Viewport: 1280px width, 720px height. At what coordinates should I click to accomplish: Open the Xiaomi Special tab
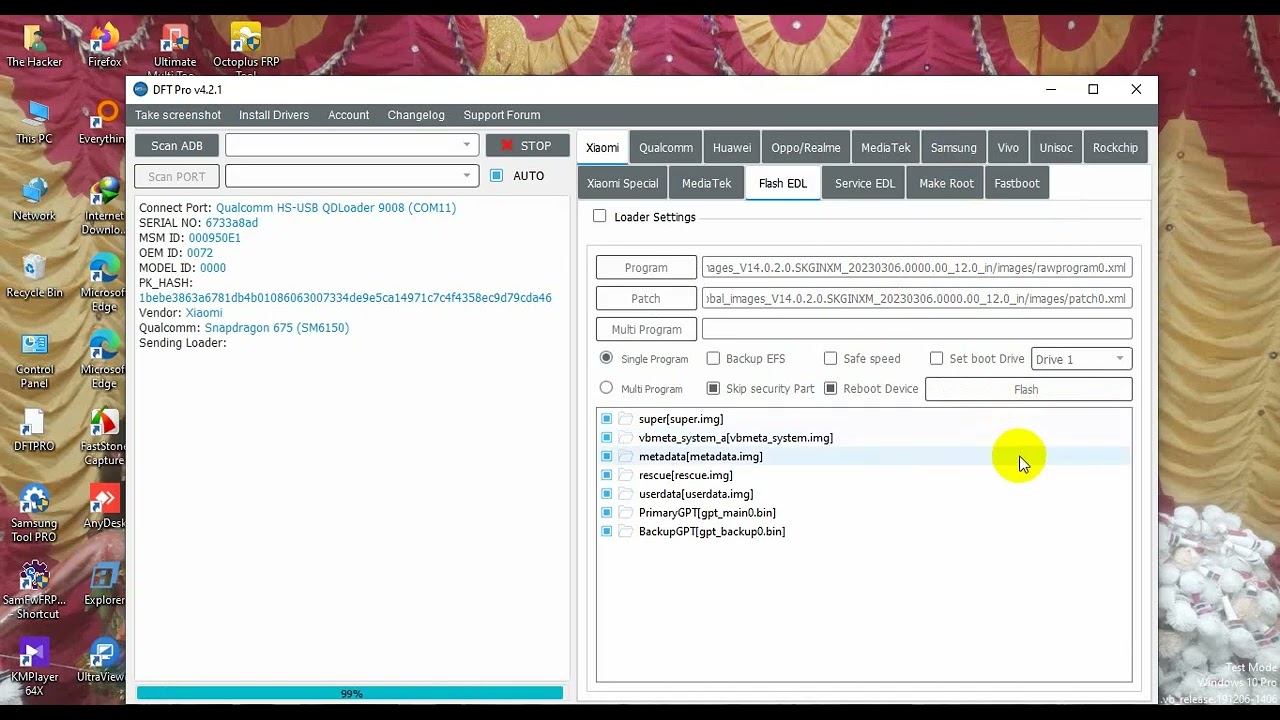[x=623, y=184]
